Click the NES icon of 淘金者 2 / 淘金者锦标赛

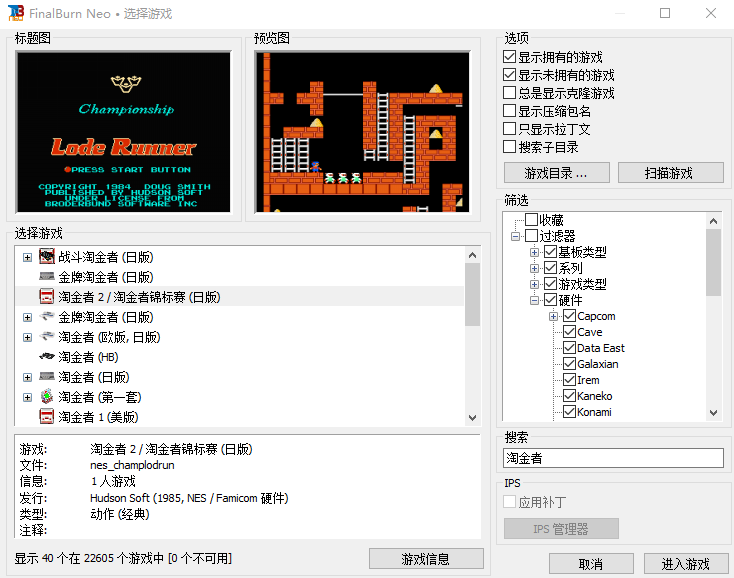pyautogui.click(x=46, y=297)
